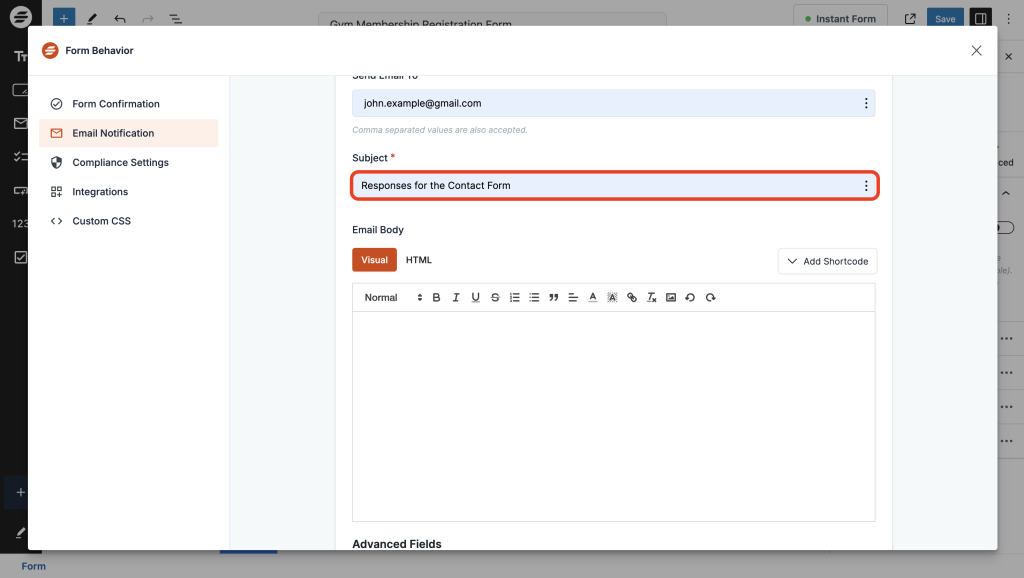Screen dimensions: 1024x578
Task: Click into the Subject input field
Action: [600, 186]
